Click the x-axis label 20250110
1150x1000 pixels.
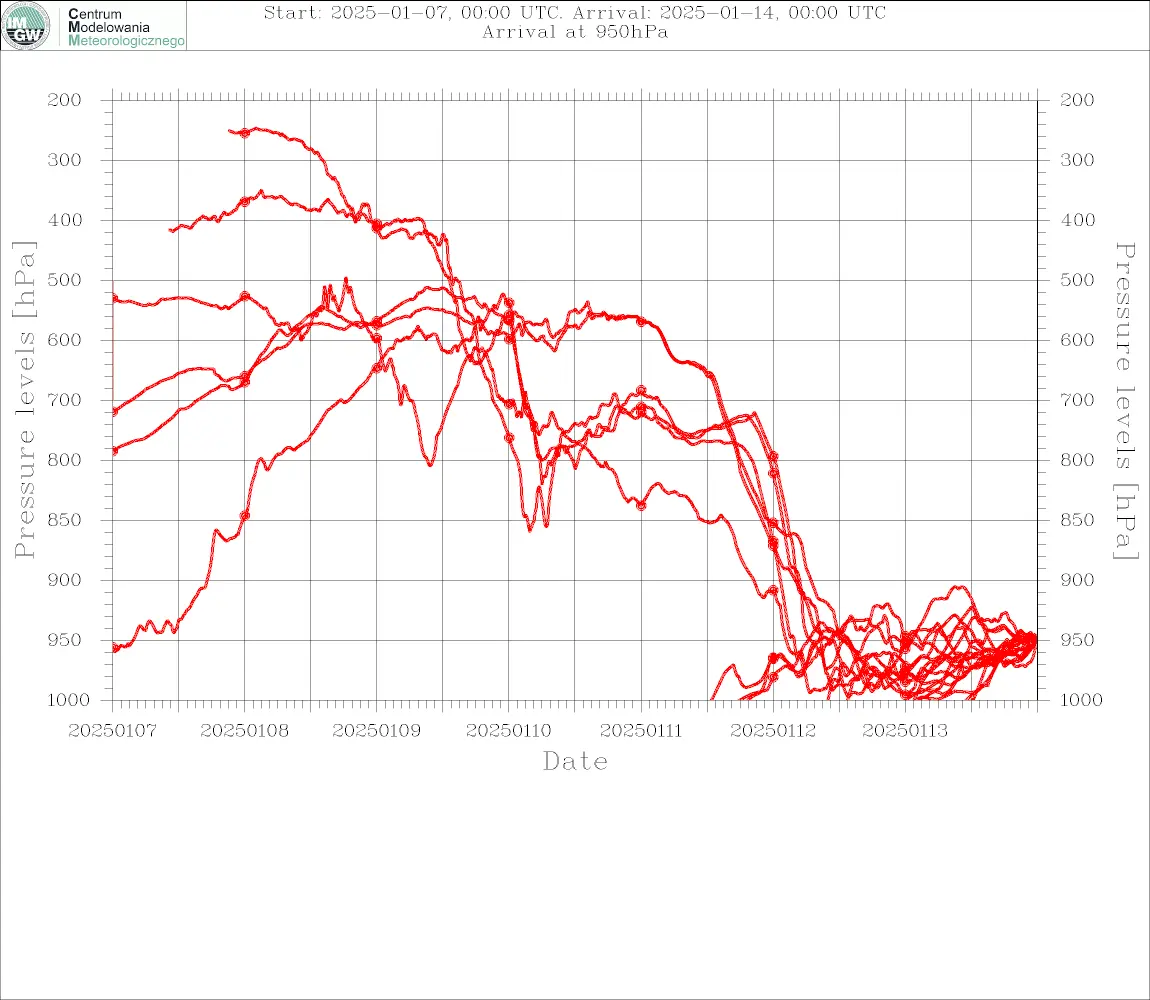click(508, 731)
